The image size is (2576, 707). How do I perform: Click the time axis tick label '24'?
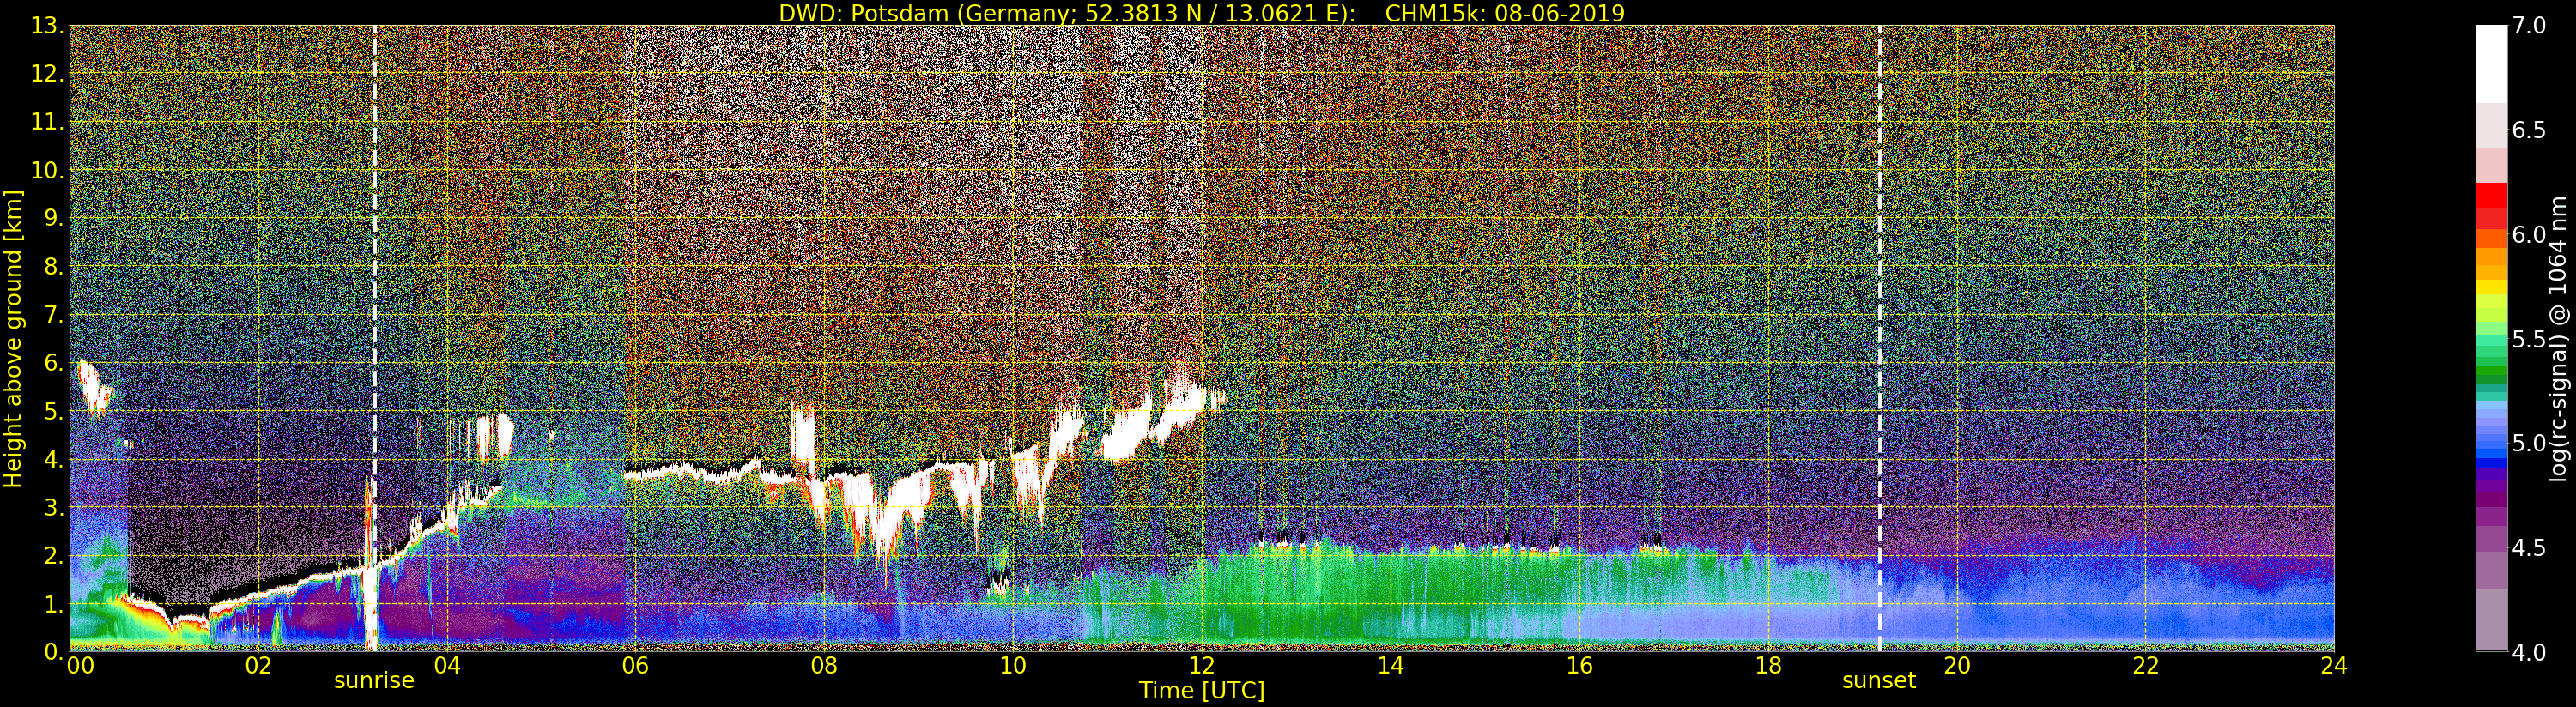click(2334, 666)
